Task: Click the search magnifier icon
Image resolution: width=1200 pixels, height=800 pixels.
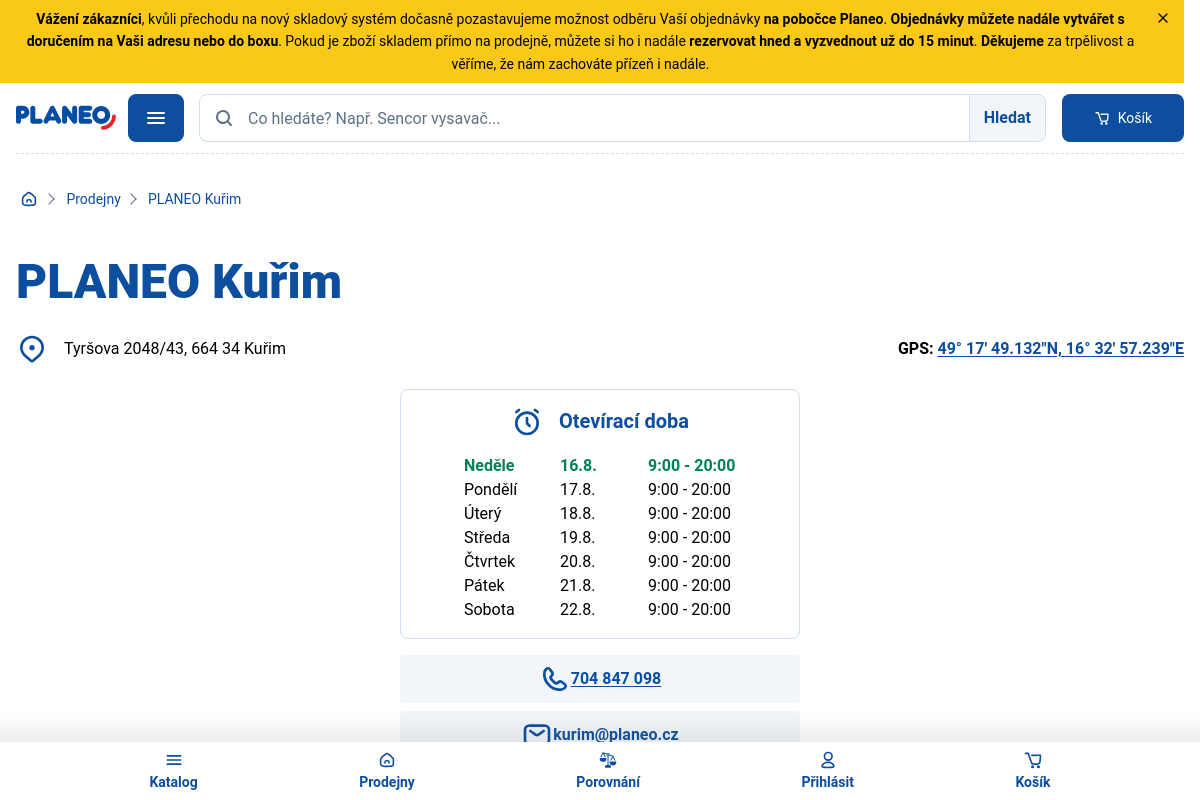Action: [x=224, y=118]
